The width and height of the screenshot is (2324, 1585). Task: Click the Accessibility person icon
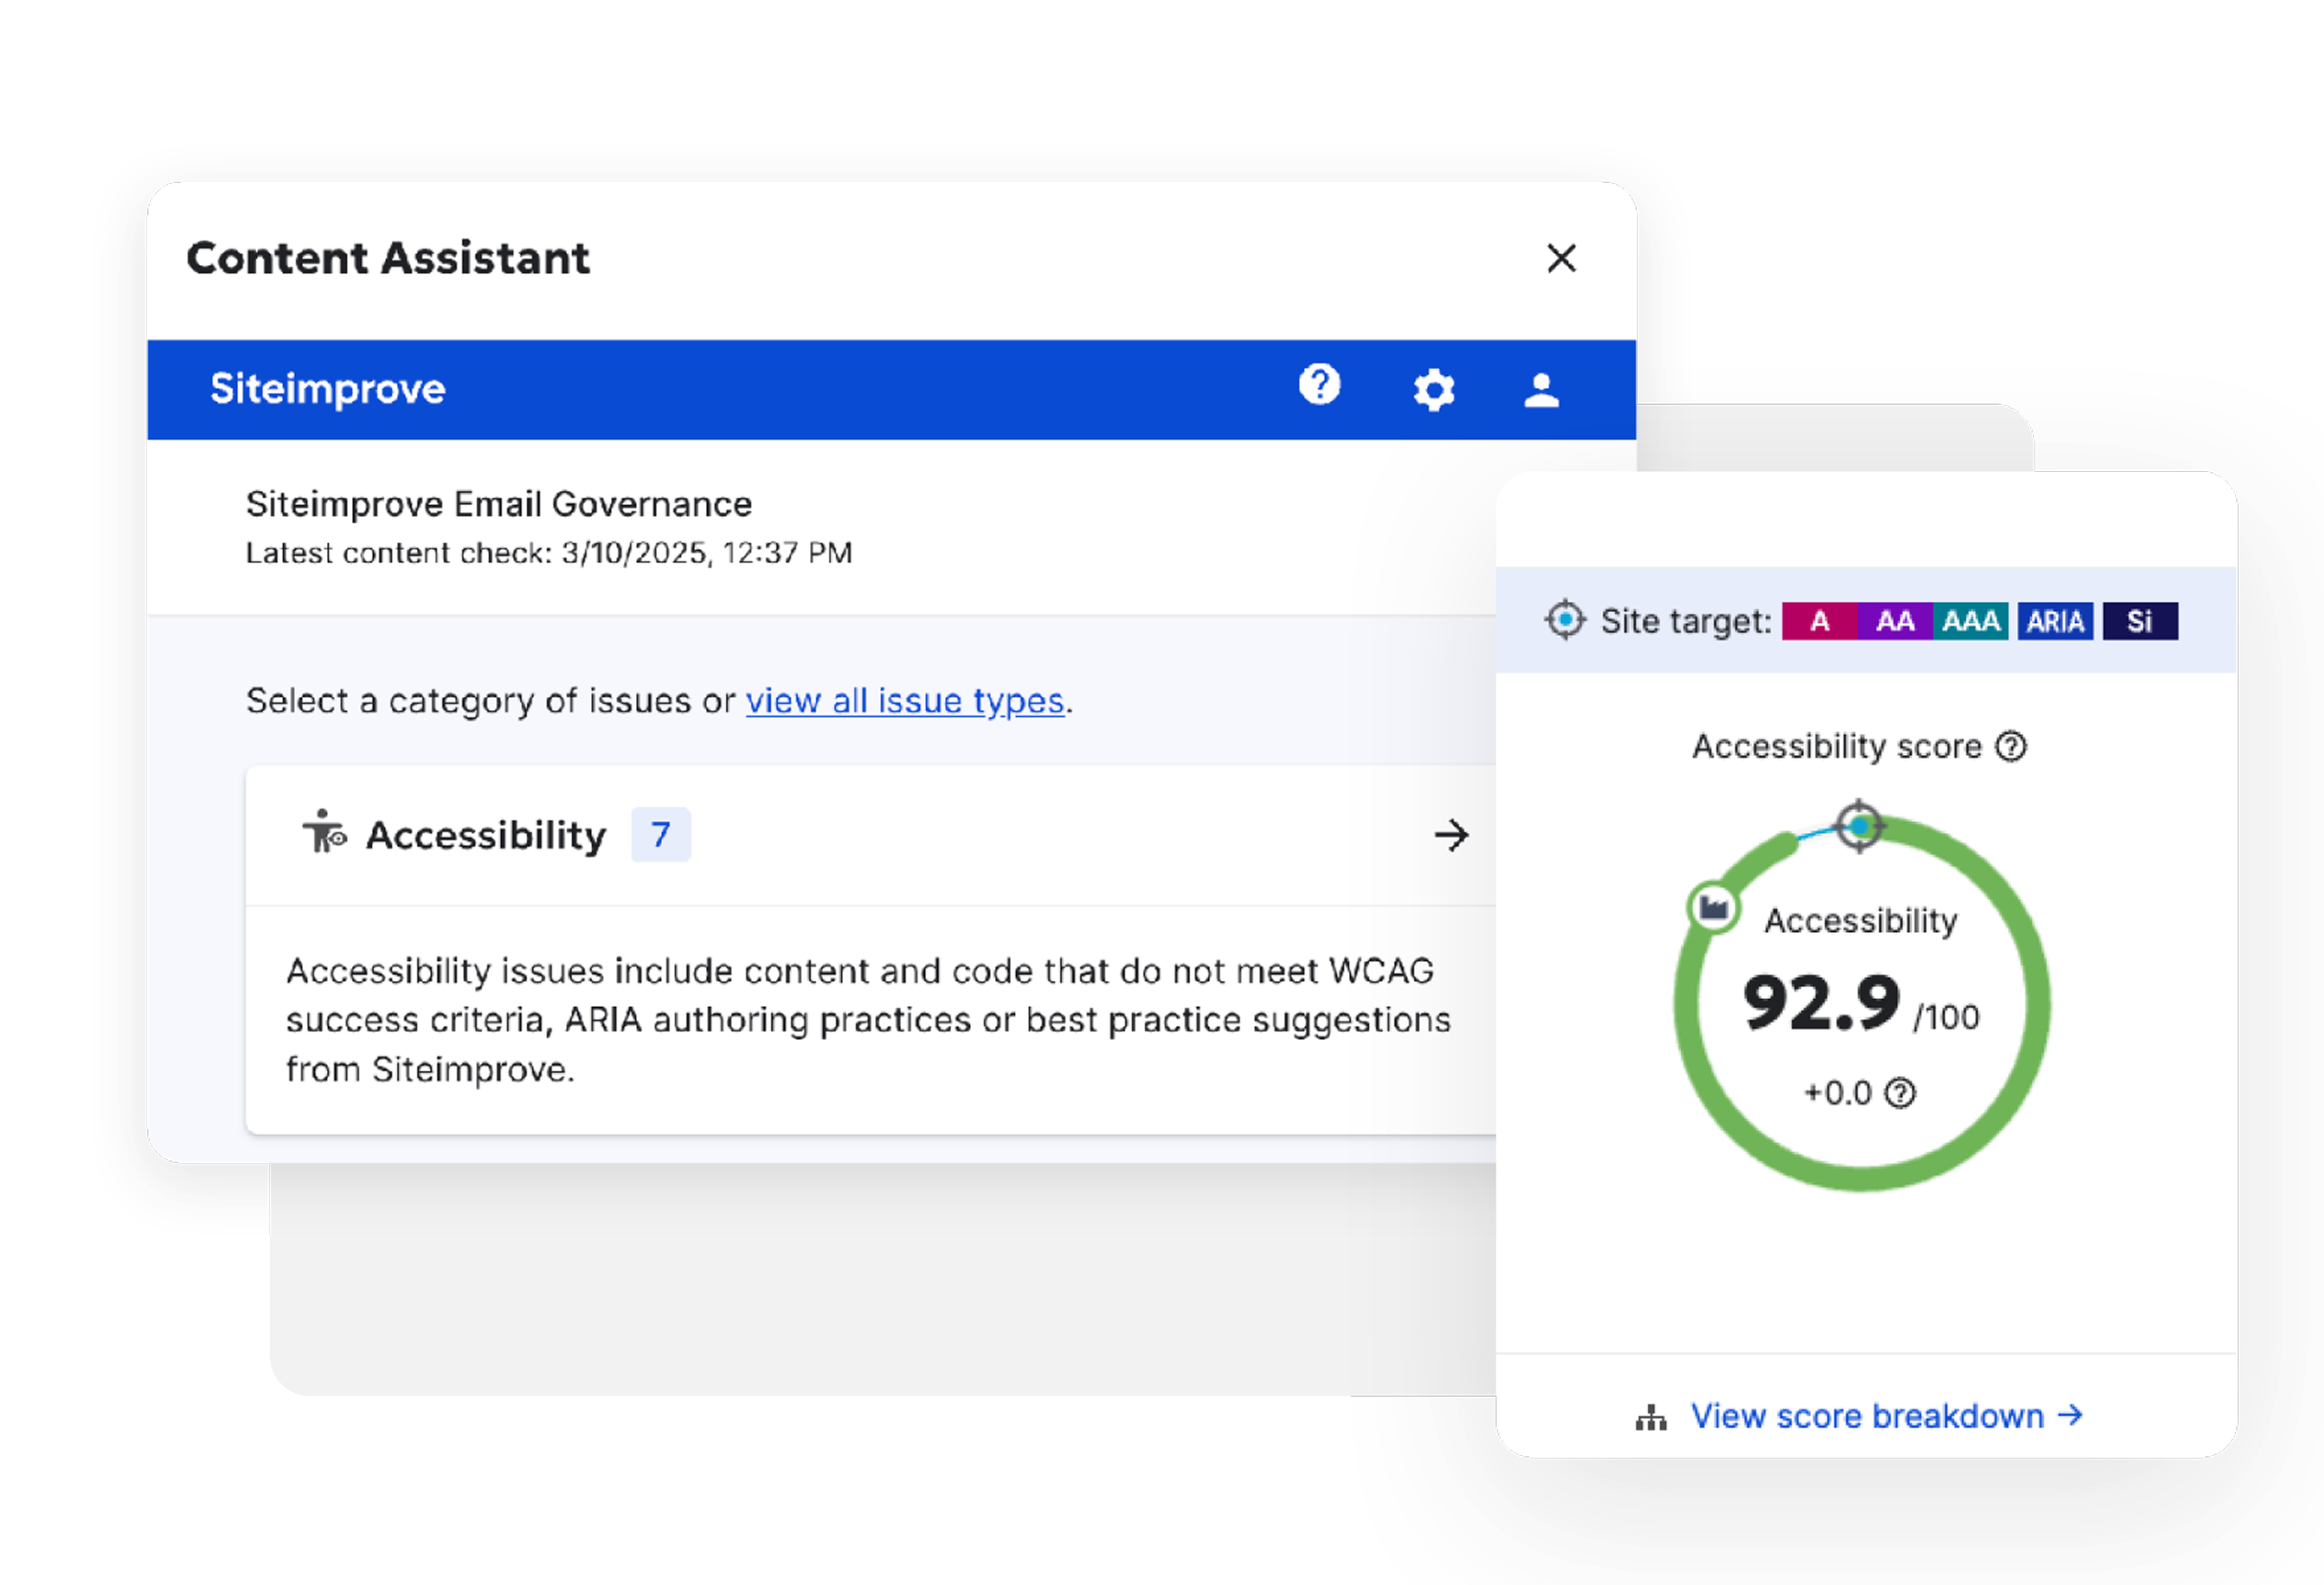click(324, 832)
